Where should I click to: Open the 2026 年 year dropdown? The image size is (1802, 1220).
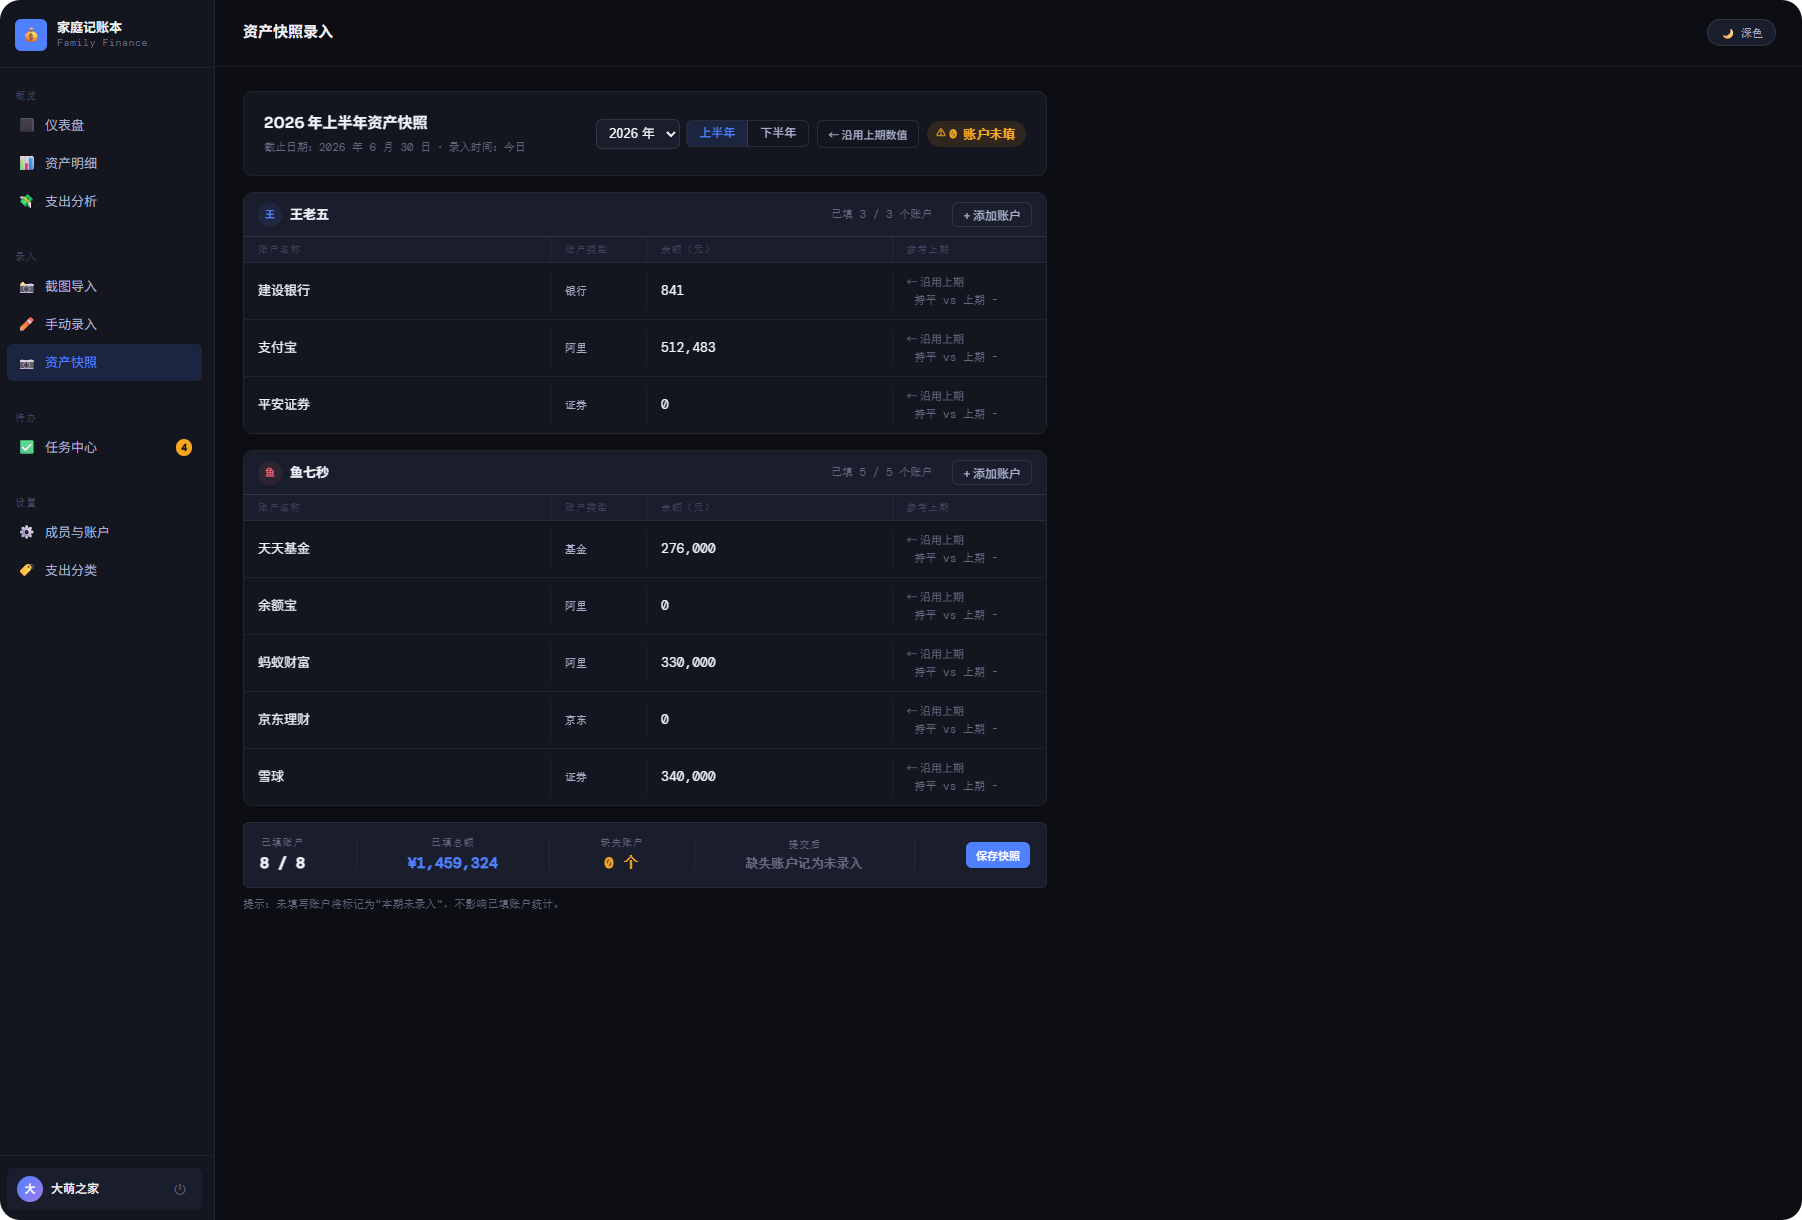(638, 134)
